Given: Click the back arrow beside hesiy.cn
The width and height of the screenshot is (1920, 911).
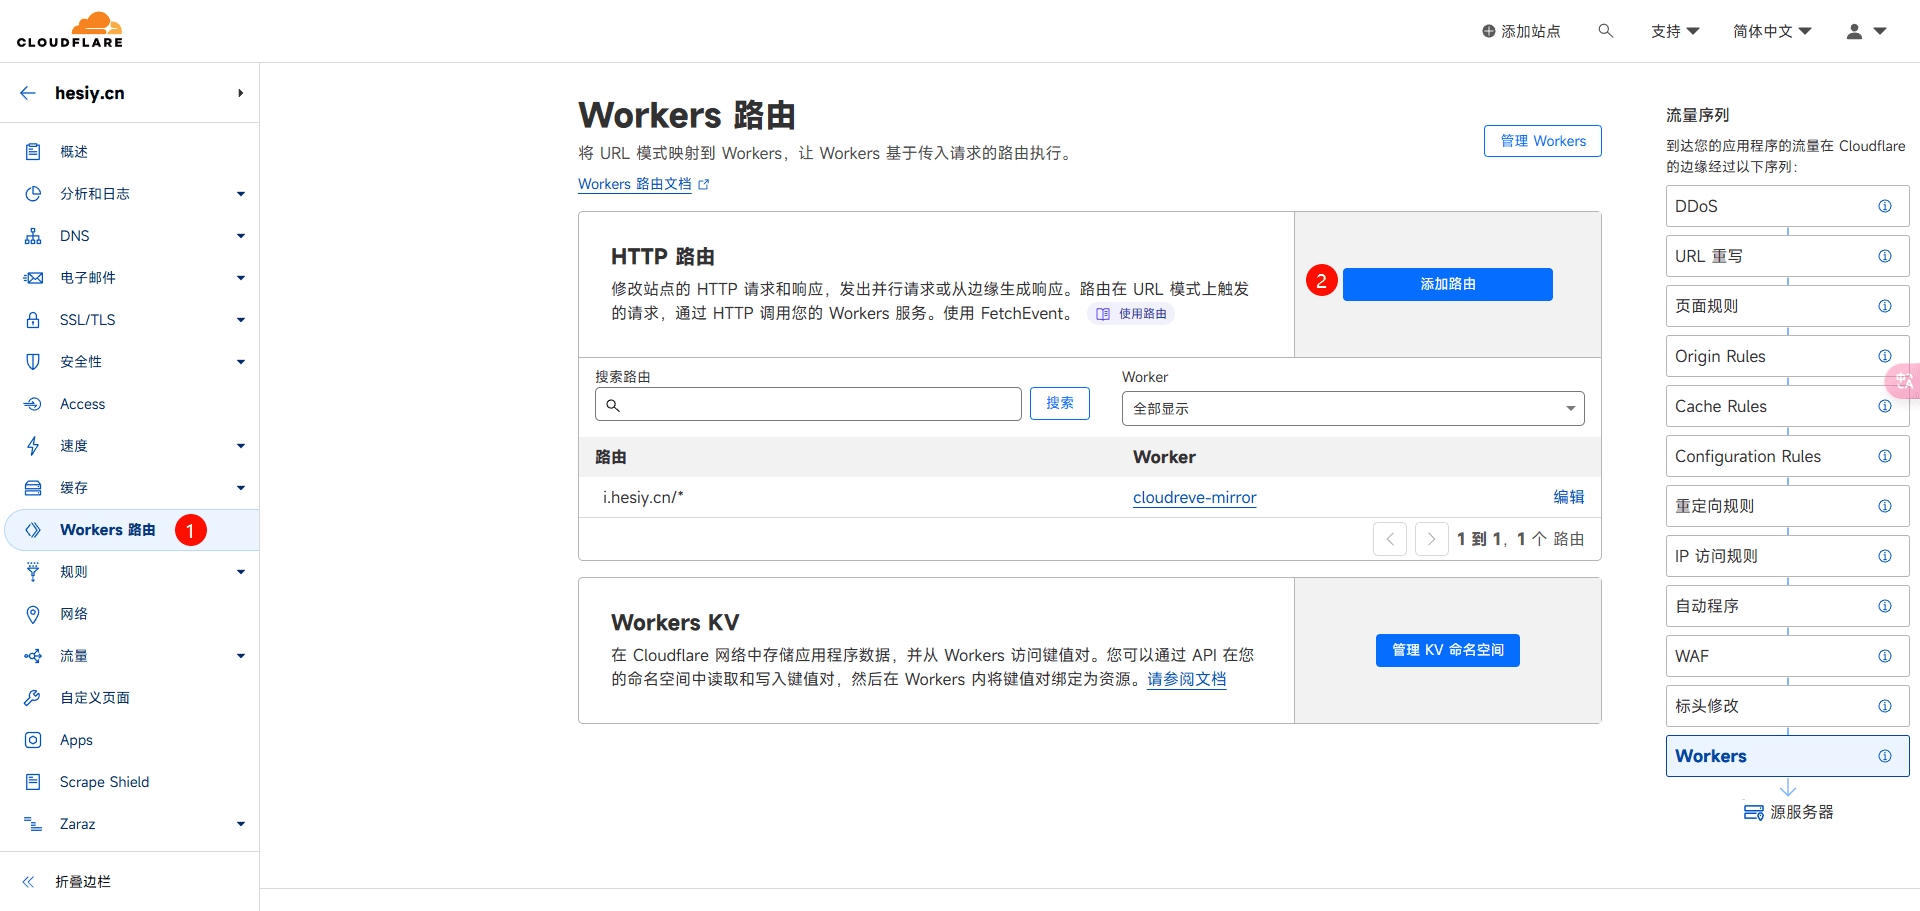Looking at the screenshot, I should 28,93.
